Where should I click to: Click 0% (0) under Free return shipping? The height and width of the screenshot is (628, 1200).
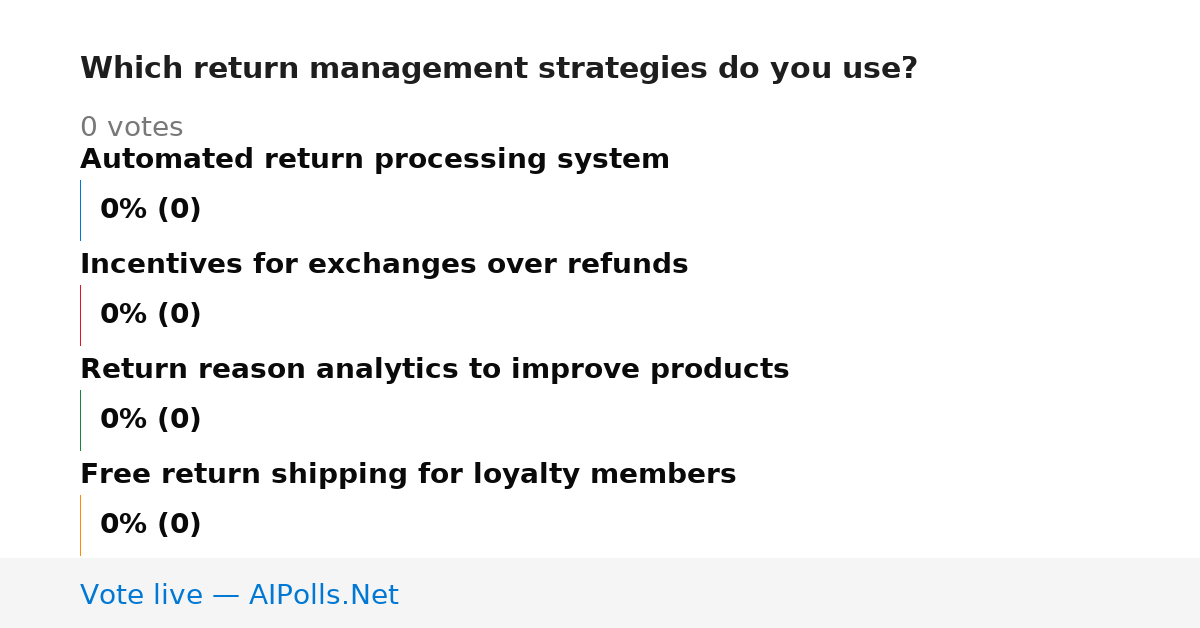151,525
